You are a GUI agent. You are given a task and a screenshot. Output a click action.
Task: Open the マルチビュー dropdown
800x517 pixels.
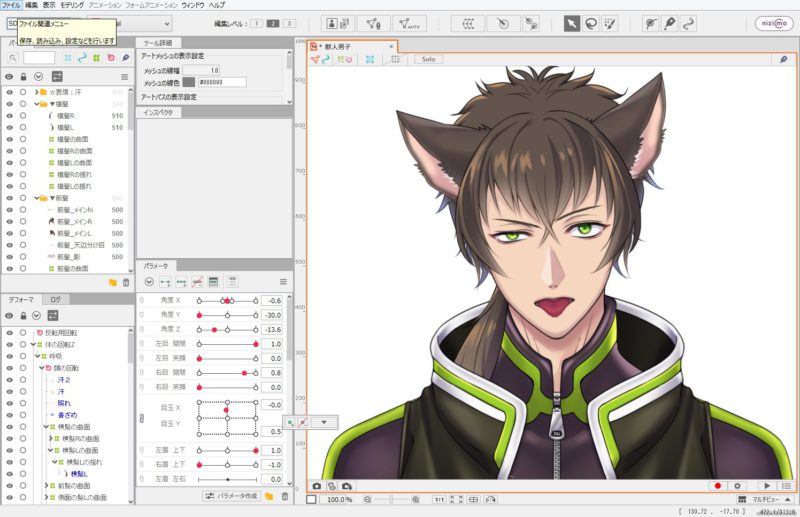click(766, 499)
